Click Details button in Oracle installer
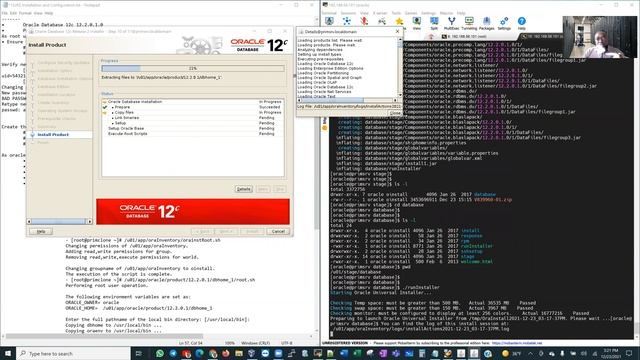 [244, 189]
